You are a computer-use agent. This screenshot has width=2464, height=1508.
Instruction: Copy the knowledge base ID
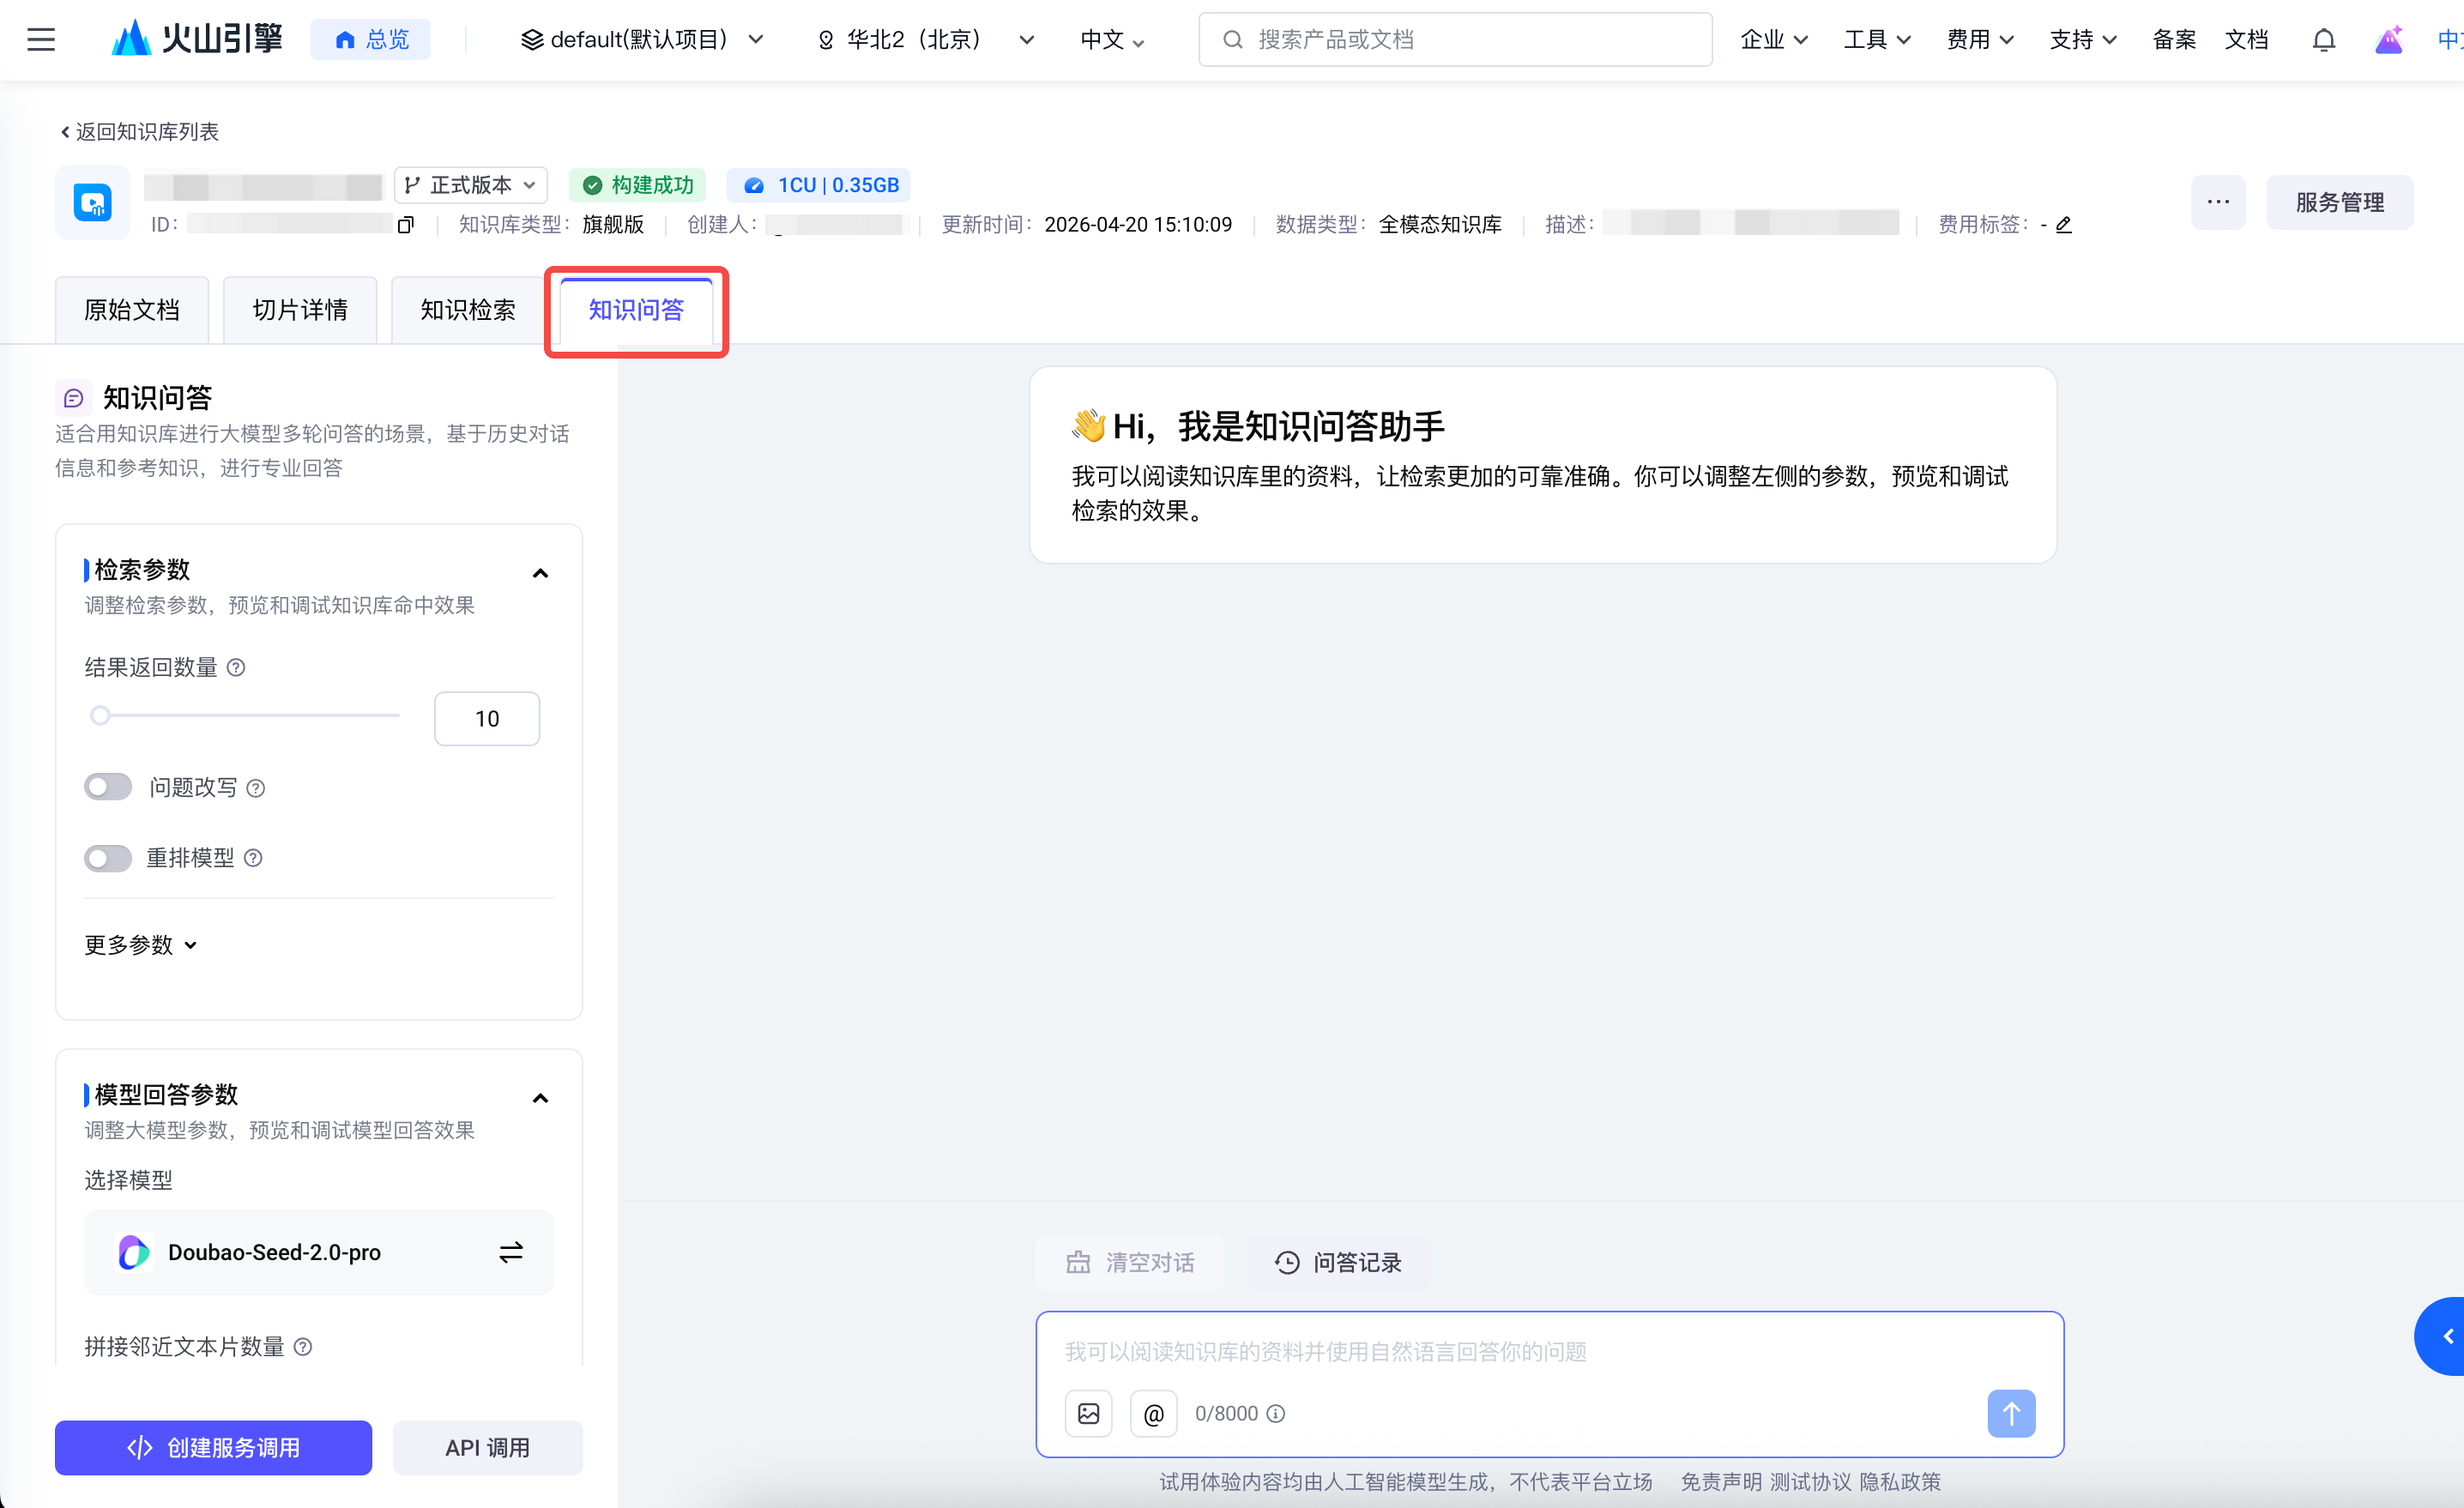coord(405,225)
